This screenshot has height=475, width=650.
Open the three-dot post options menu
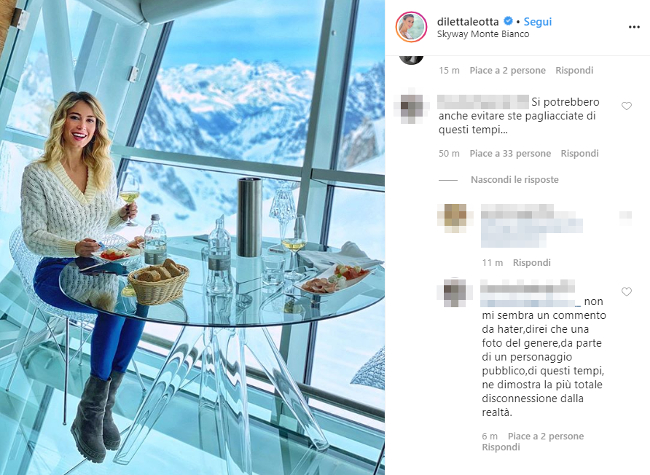[634, 27]
